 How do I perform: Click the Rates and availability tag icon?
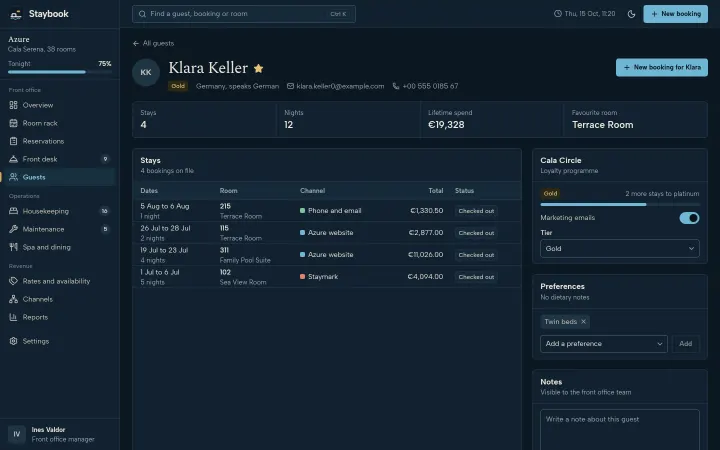pos(13,281)
